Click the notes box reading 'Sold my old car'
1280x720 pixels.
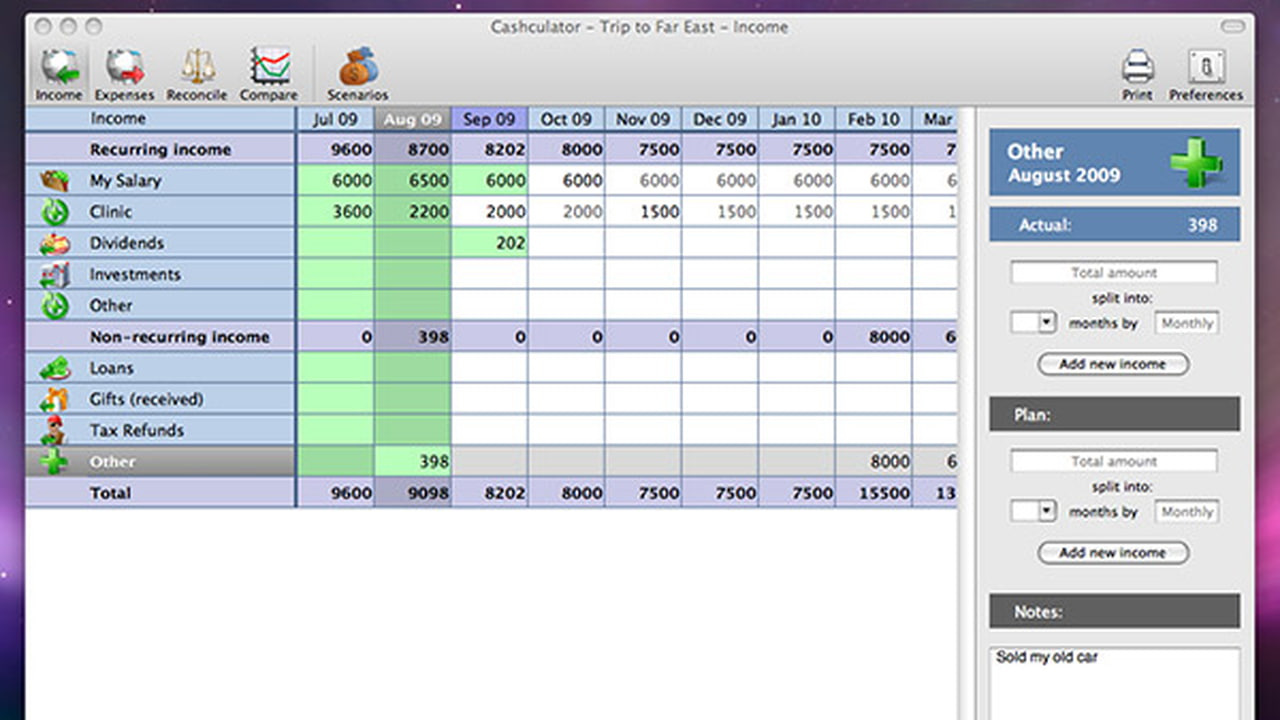(1114, 683)
